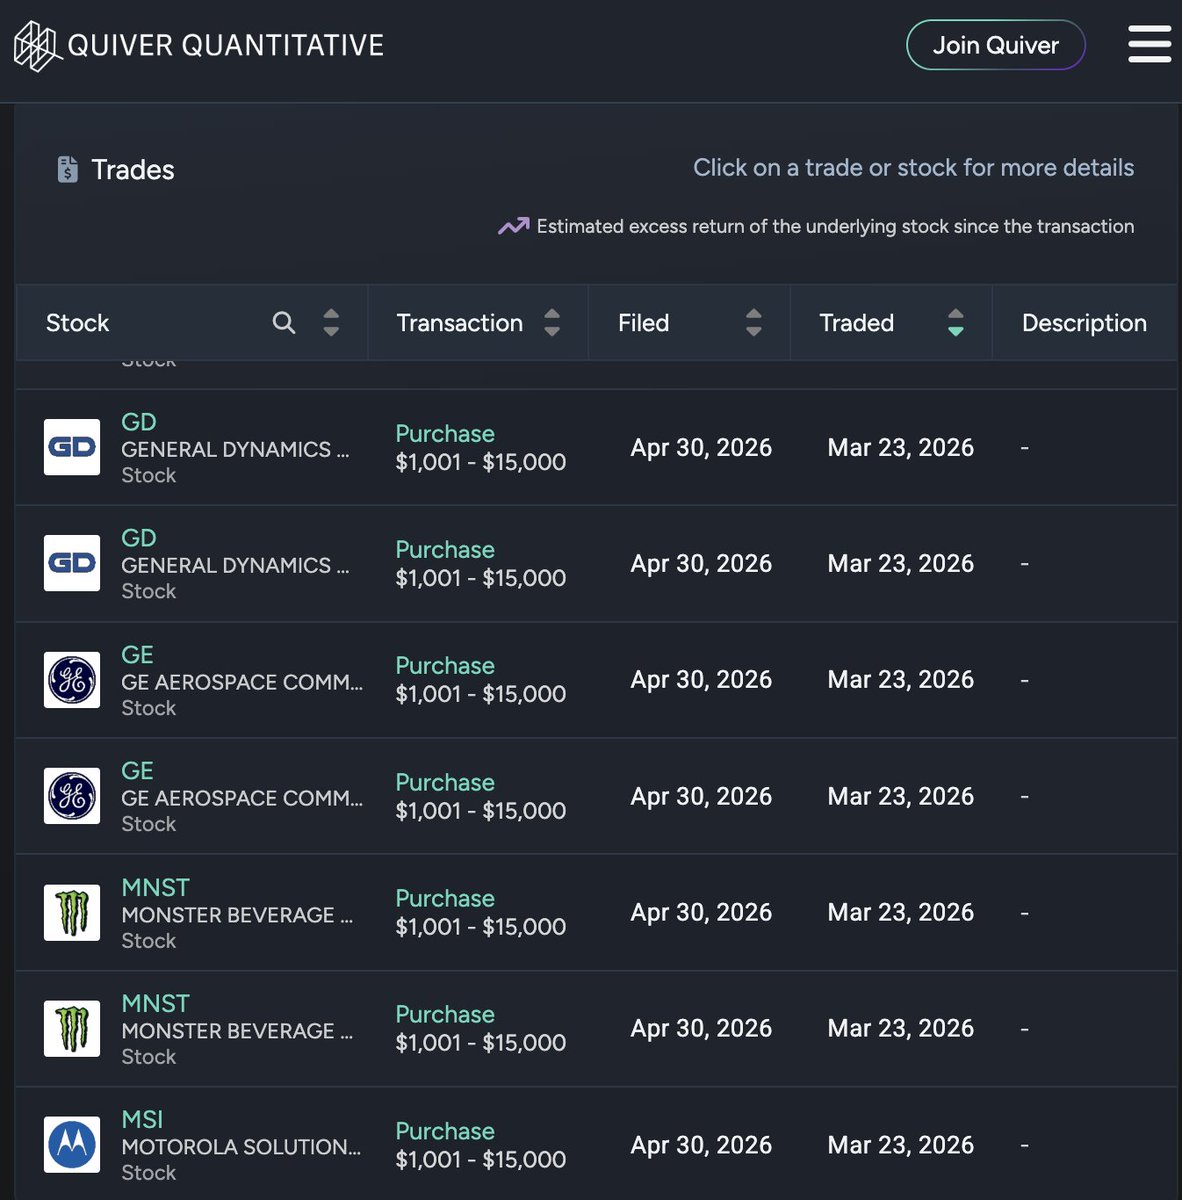
Task: Click the $1,001 - $15,000 amount in MSI row
Action: [x=481, y=1159]
